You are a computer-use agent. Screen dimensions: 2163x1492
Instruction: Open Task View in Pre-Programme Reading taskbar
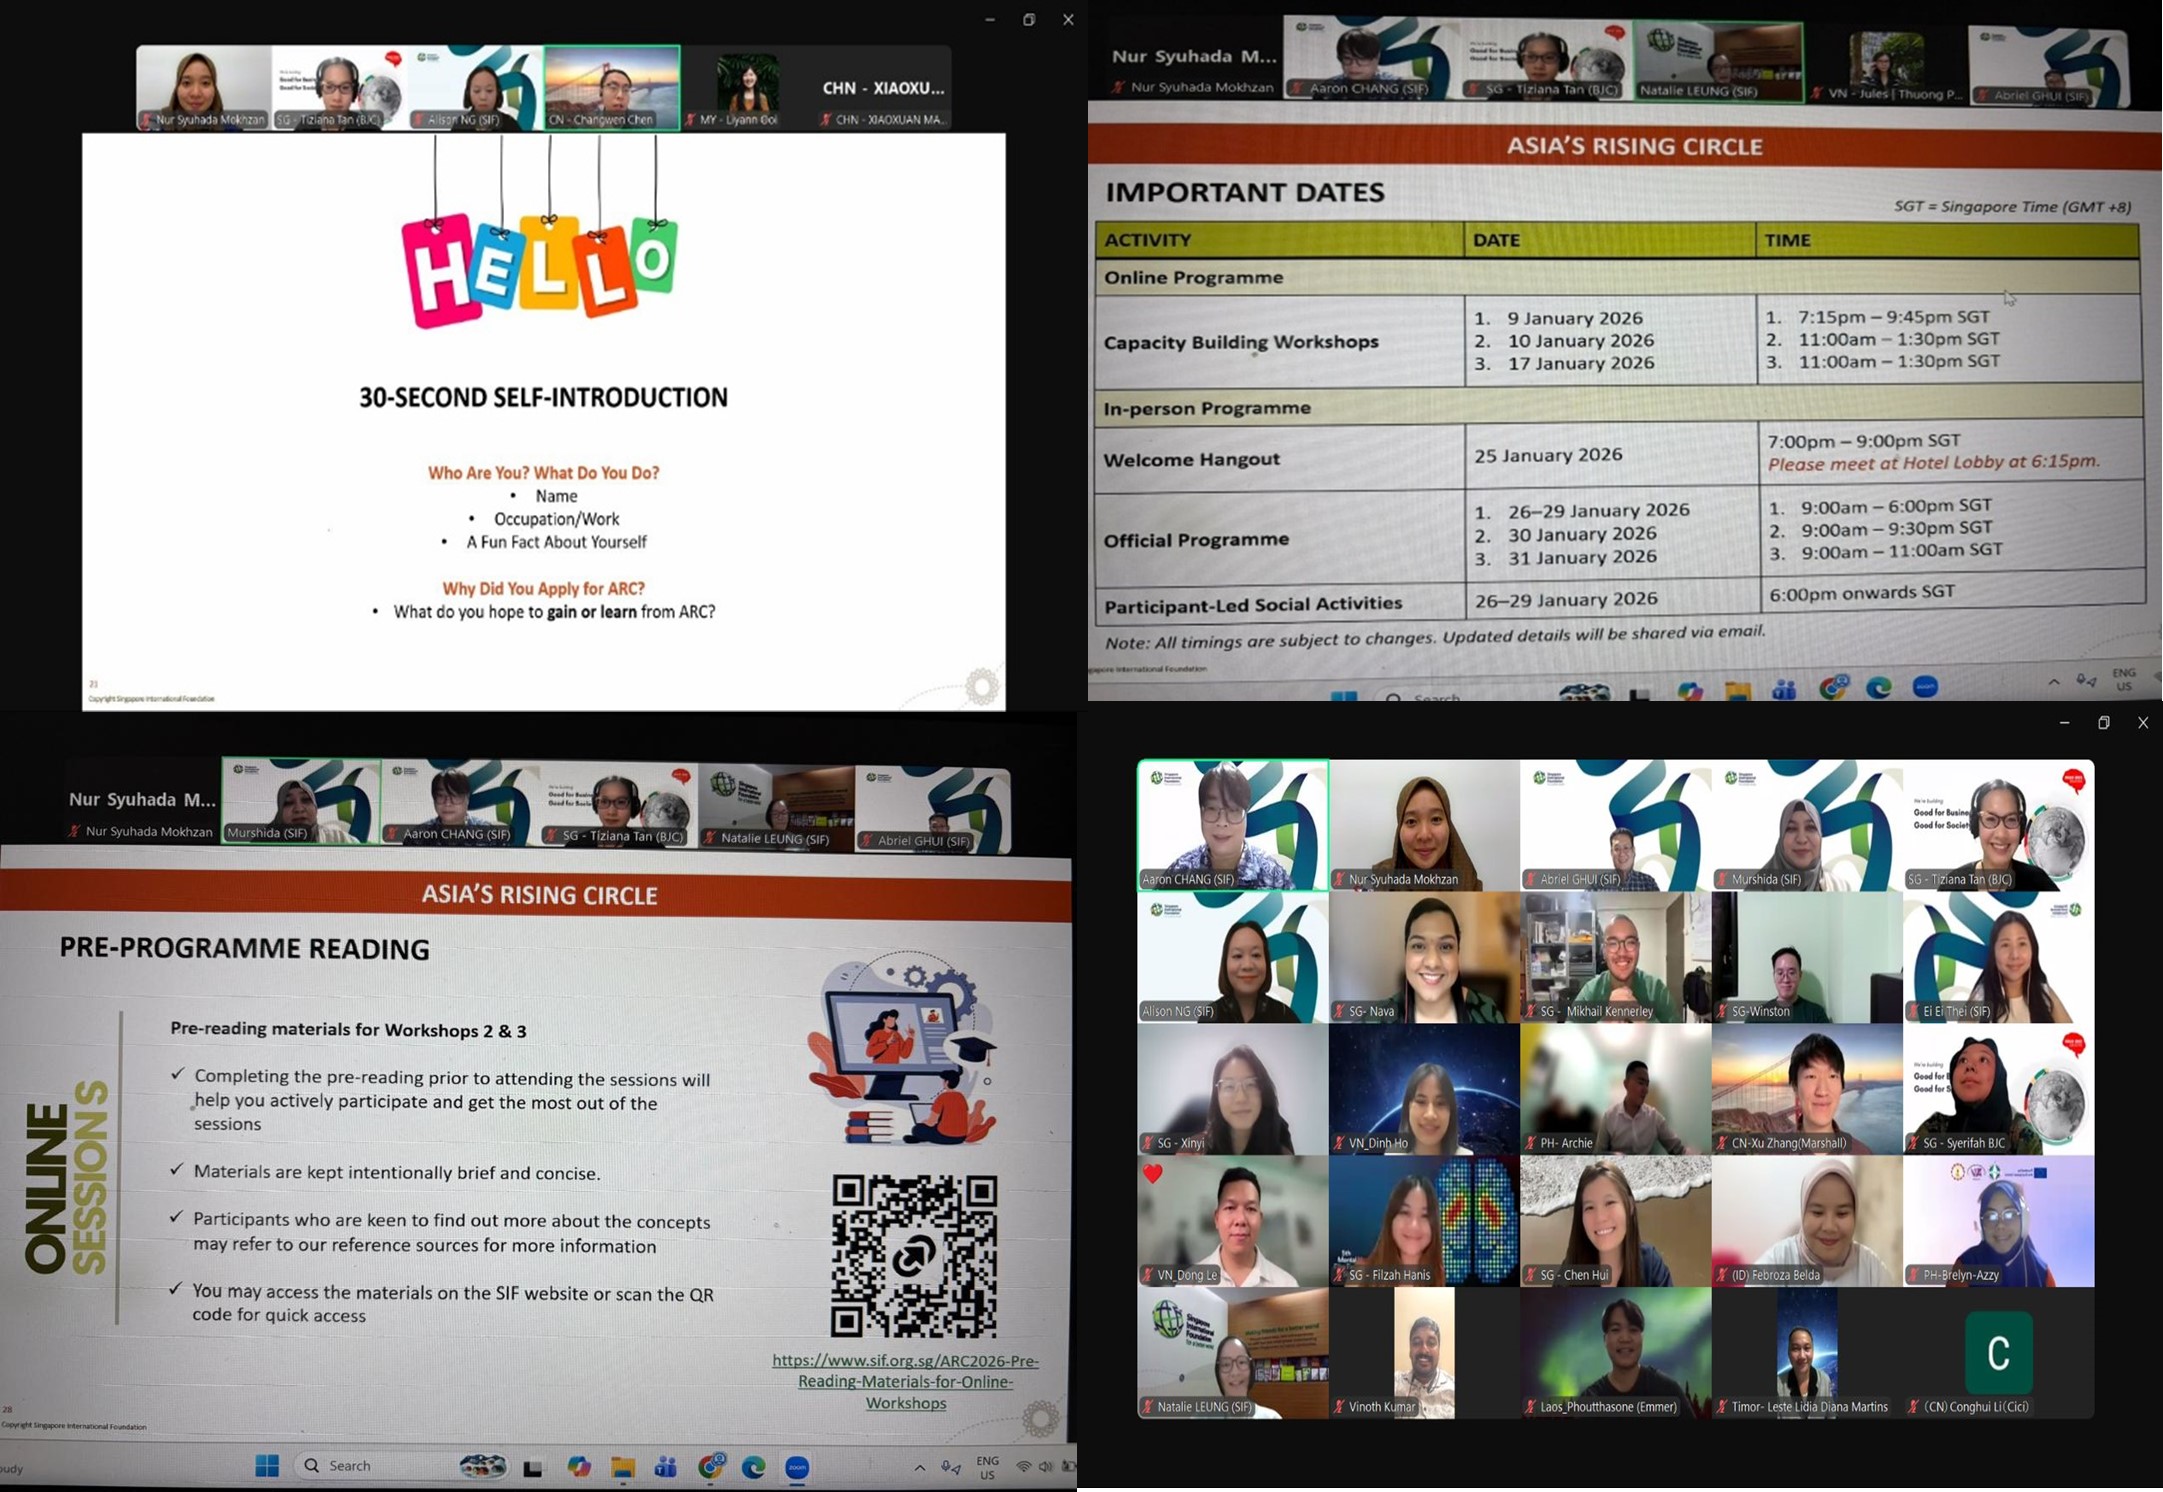533,1468
